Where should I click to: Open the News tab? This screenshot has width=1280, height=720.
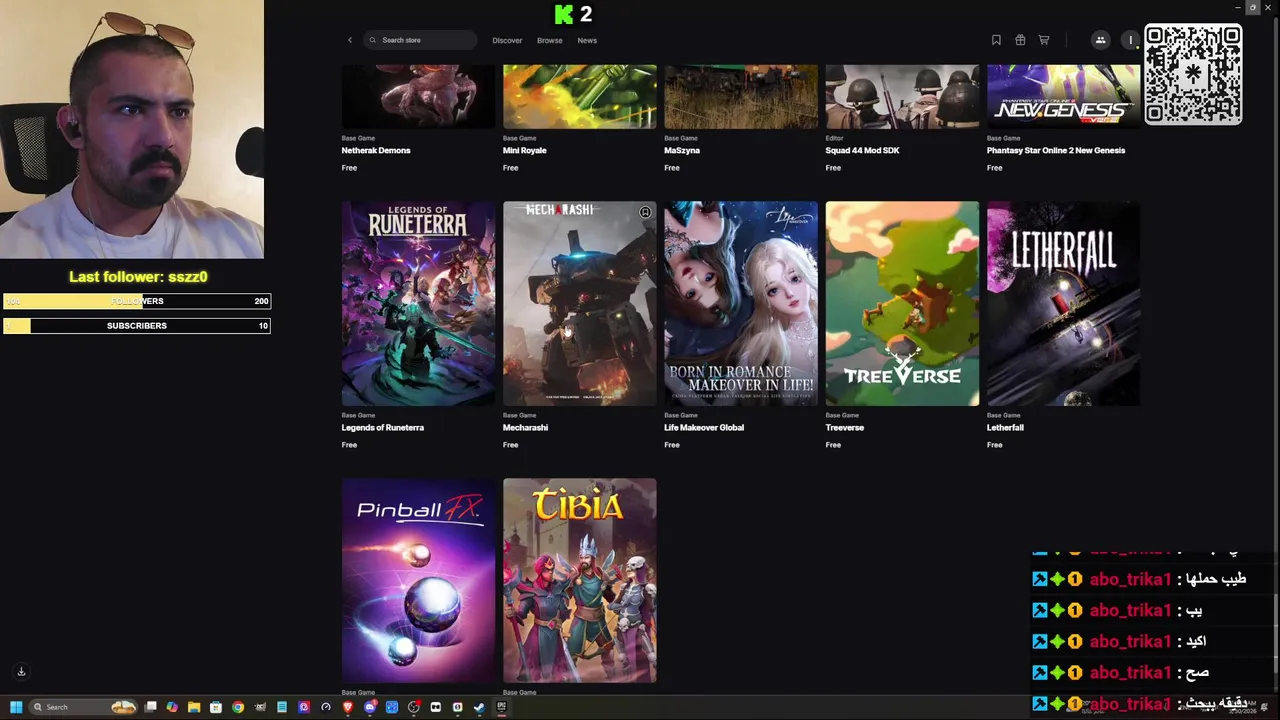[587, 40]
